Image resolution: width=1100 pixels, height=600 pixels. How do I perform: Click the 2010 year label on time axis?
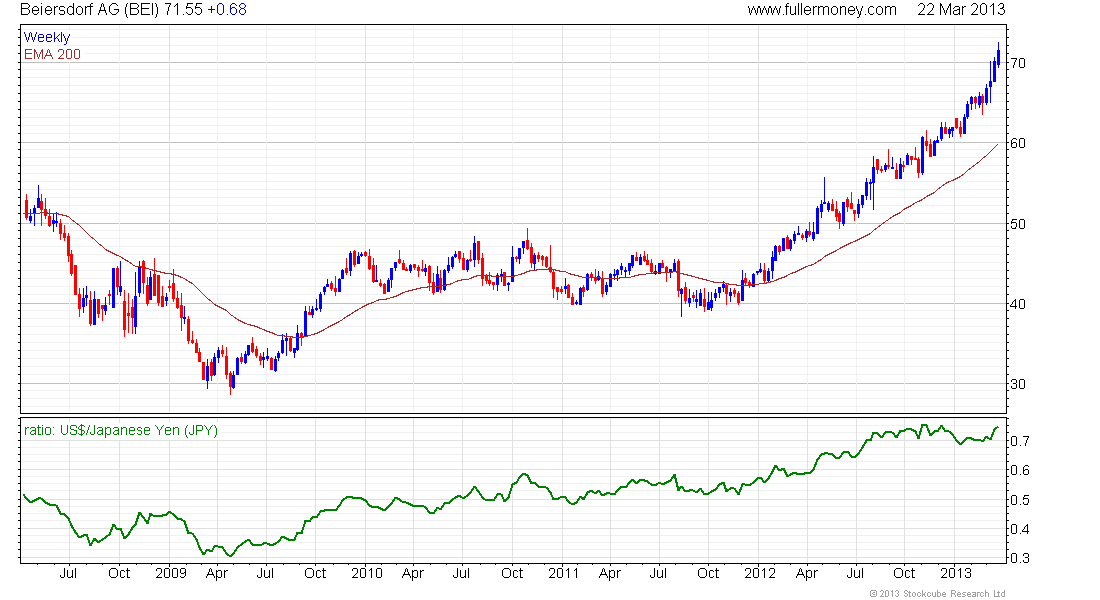[x=367, y=573]
